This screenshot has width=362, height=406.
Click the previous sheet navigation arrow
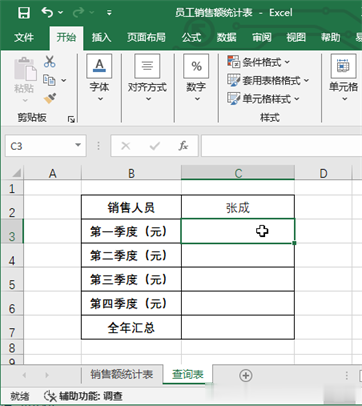click(x=24, y=375)
